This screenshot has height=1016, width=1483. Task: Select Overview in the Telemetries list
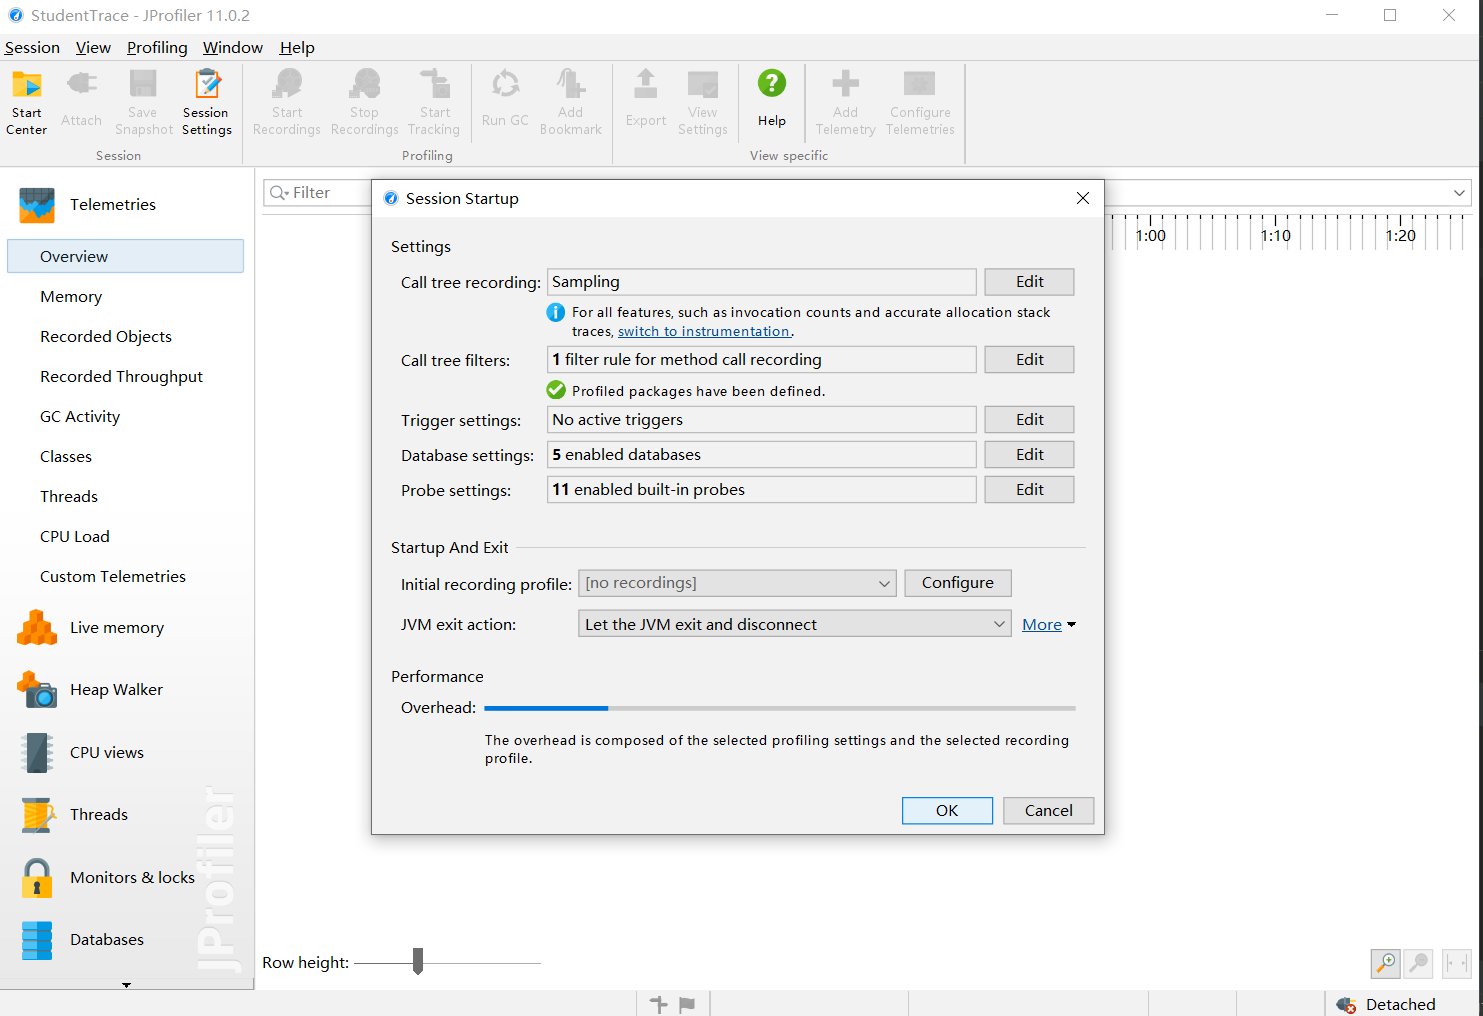126,256
